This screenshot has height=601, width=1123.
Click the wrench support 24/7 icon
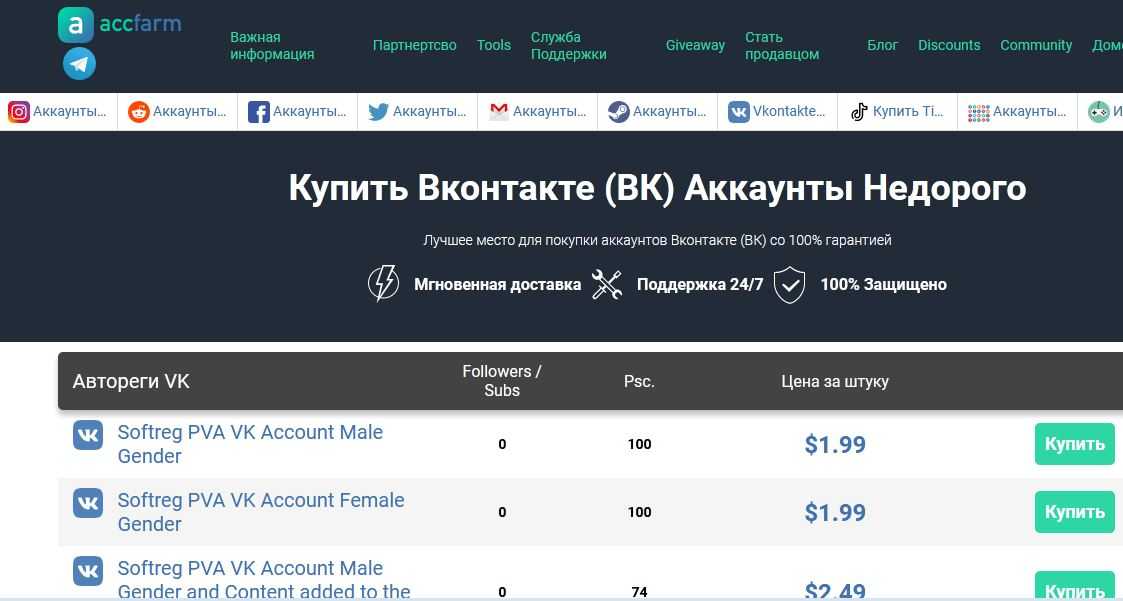point(607,284)
